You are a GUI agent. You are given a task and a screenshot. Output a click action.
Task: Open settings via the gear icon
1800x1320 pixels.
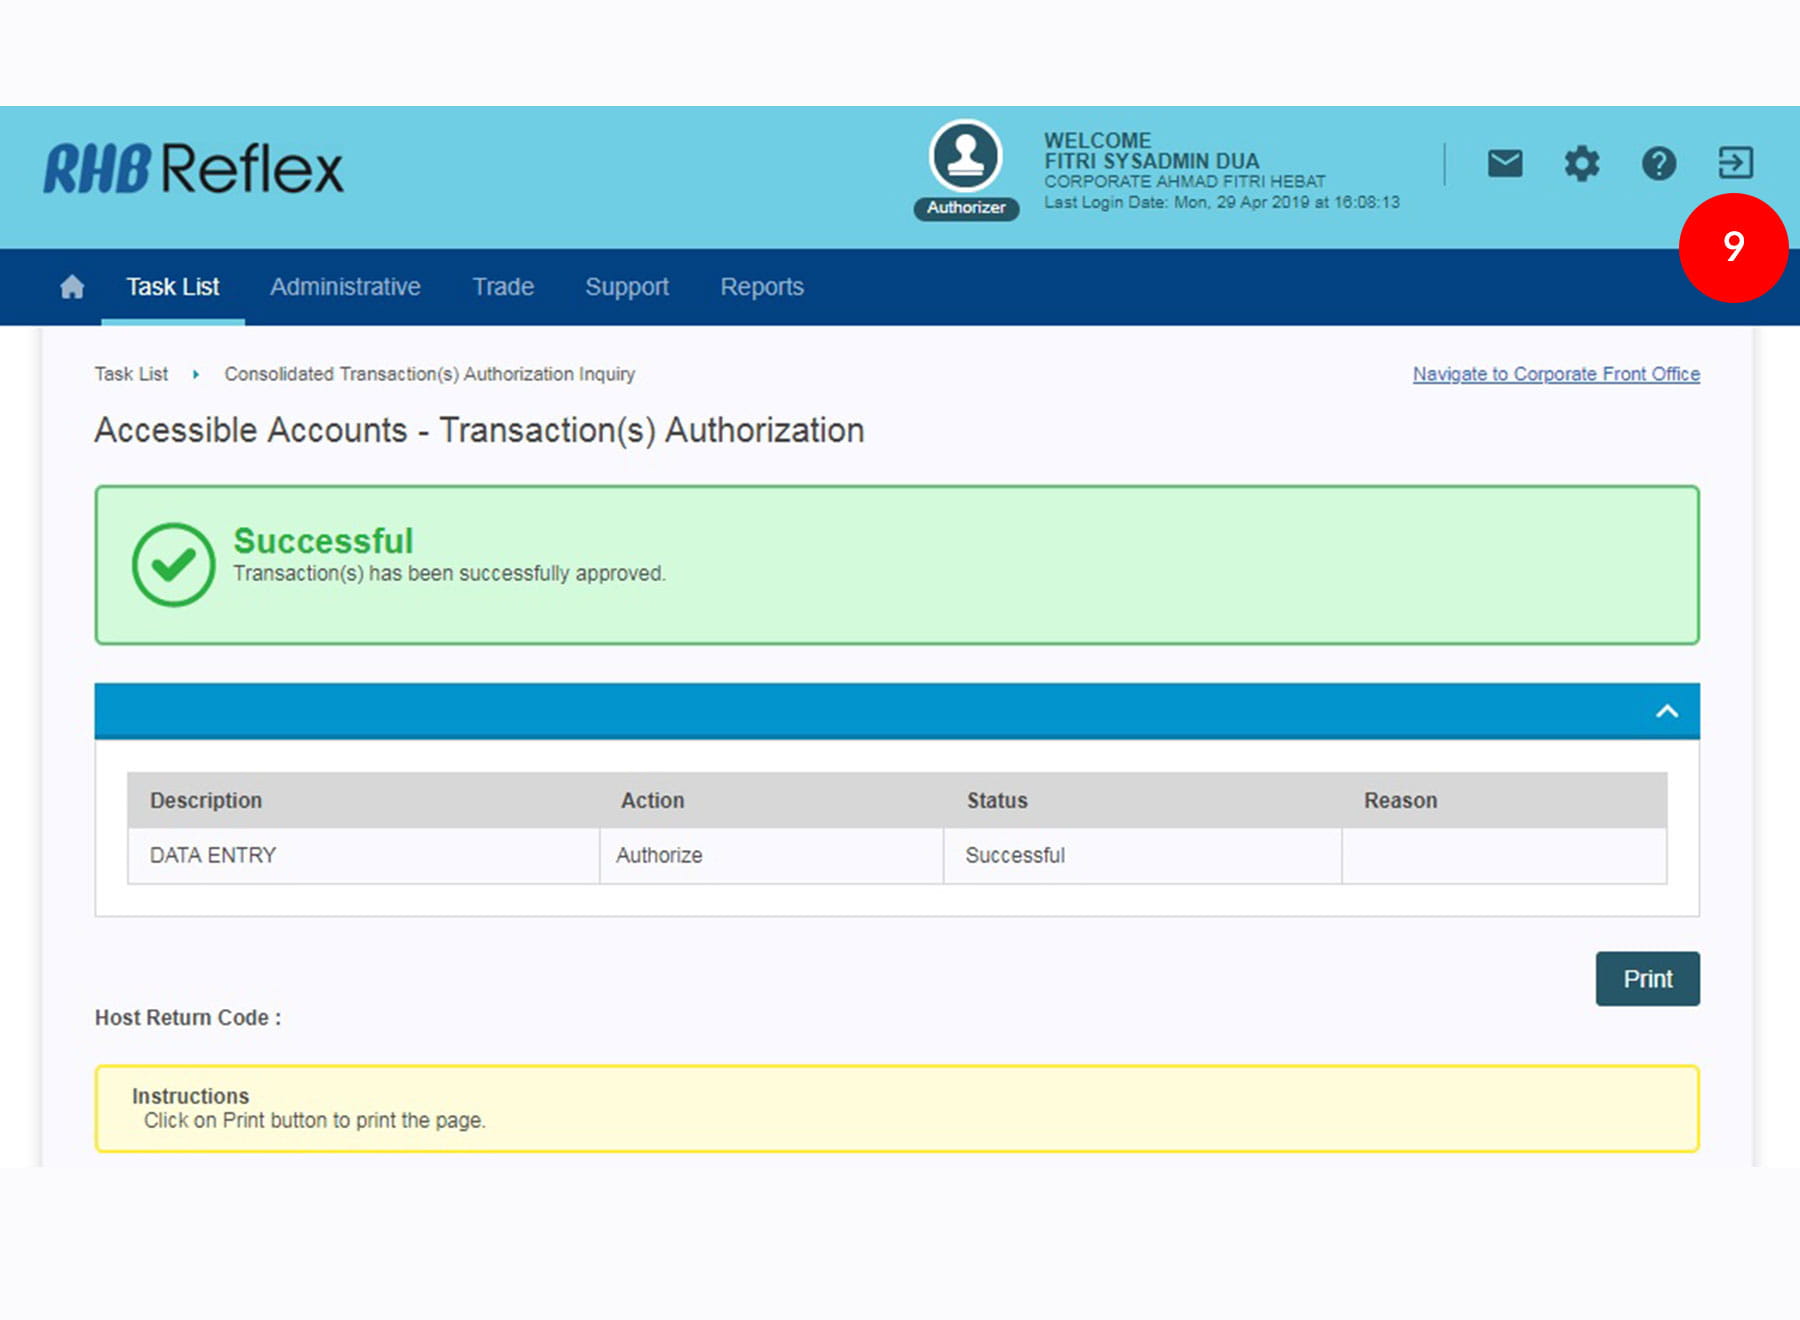pos(1581,163)
